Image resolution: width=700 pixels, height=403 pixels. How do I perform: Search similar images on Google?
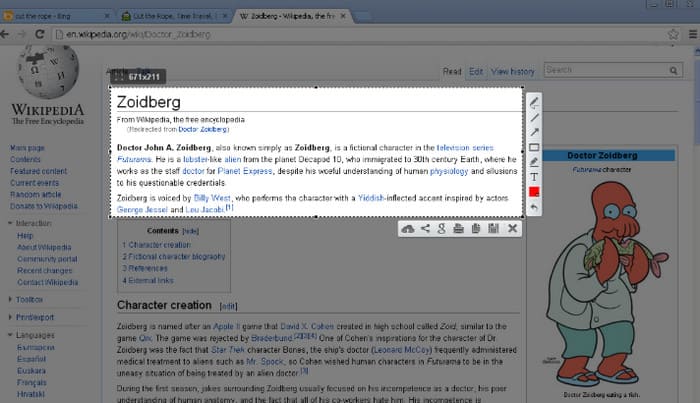pyautogui.click(x=441, y=229)
